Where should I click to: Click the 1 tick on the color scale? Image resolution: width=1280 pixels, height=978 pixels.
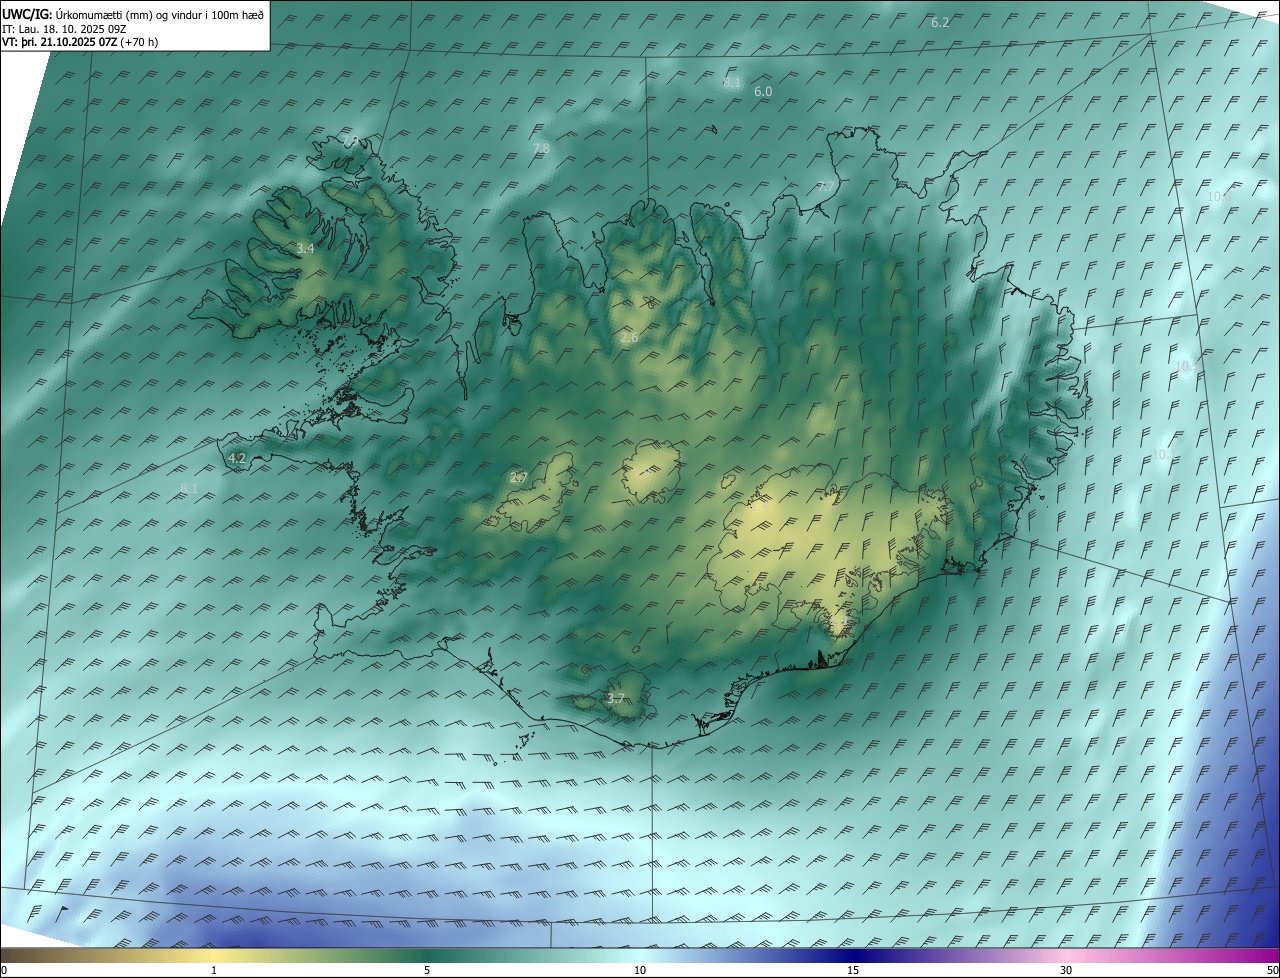pos(214,970)
